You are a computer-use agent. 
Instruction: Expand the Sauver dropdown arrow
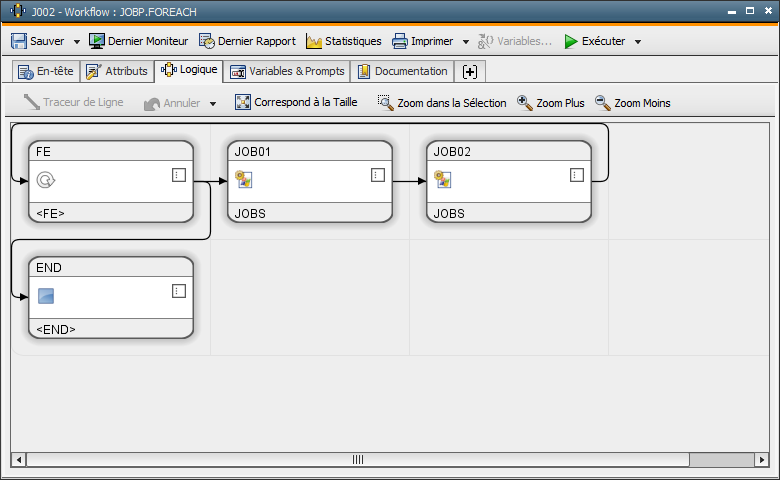click(x=77, y=42)
